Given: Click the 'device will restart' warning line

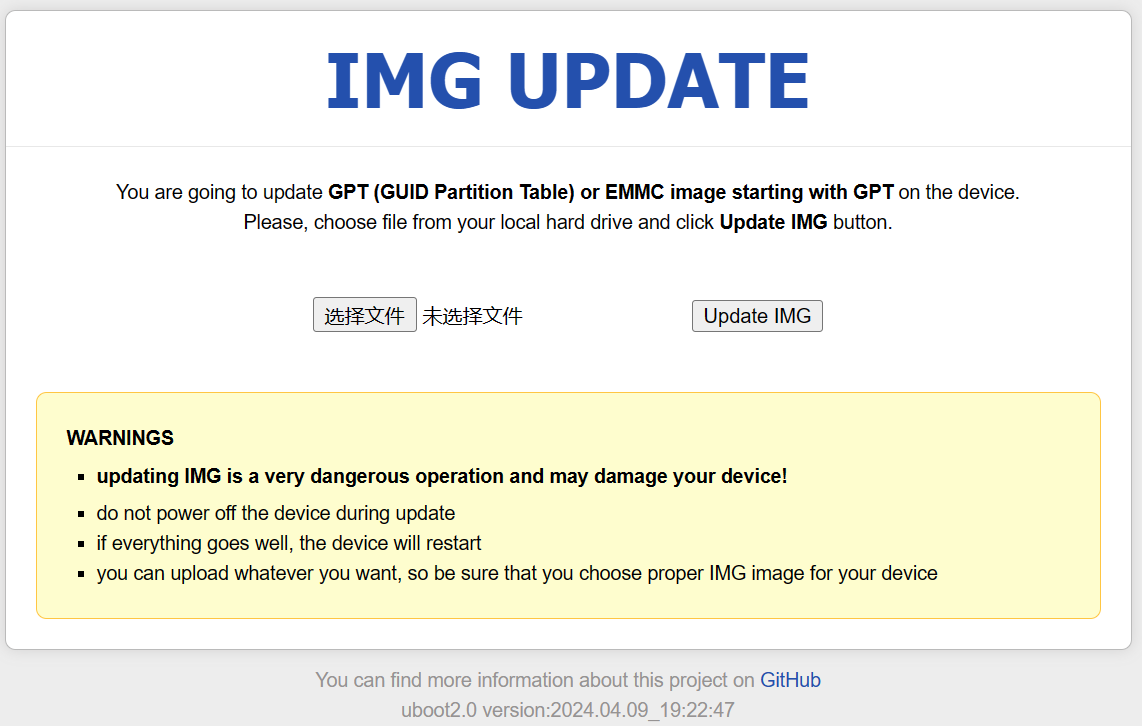Looking at the screenshot, I should [288, 543].
